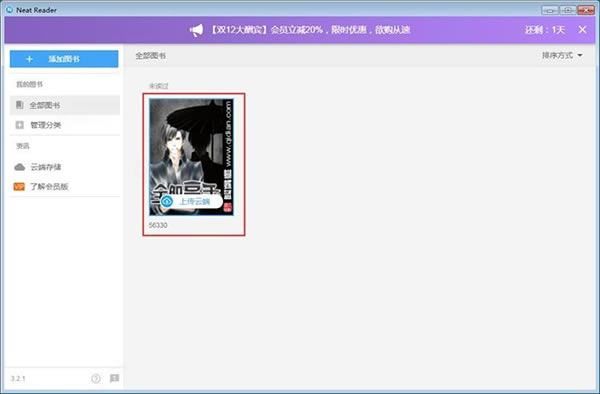Screen dimensions: 600x394
Task: Click the VIP badge for 了解会员版
Action: [19, 187]
